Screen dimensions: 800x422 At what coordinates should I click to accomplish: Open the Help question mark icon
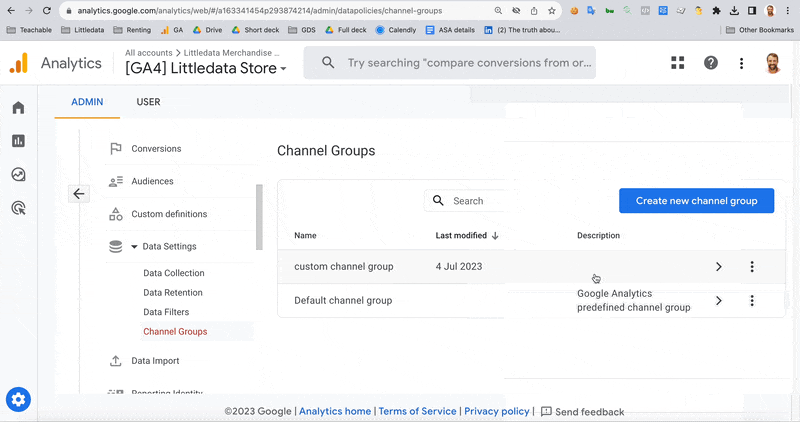click(711, 63)
